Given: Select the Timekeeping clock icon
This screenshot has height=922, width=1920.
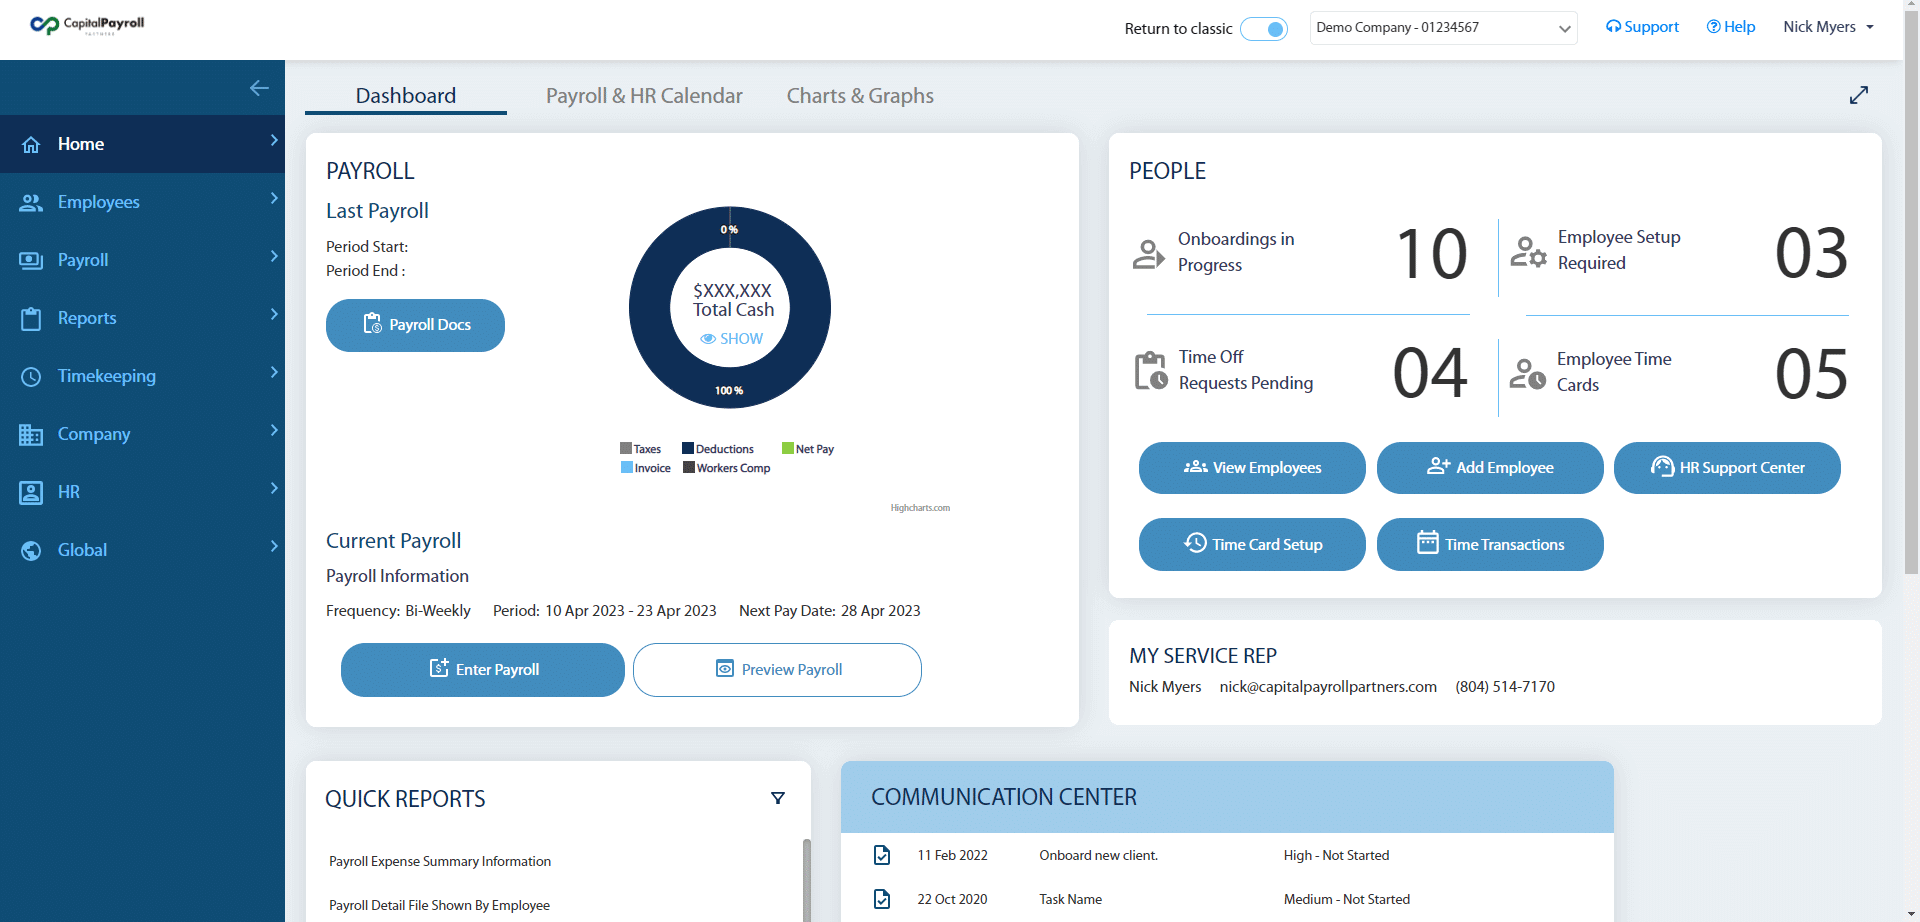Looking at the screenshot, I should tap(31, 375).
